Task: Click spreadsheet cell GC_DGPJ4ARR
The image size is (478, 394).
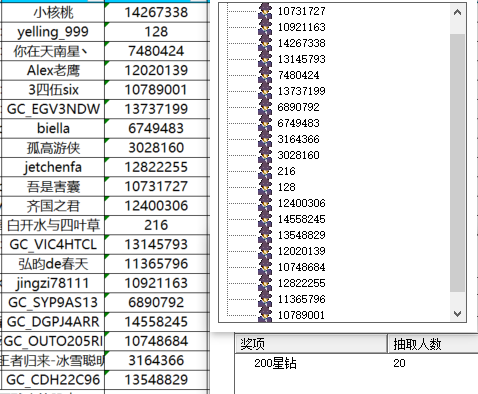Action: tap(53, 322)
